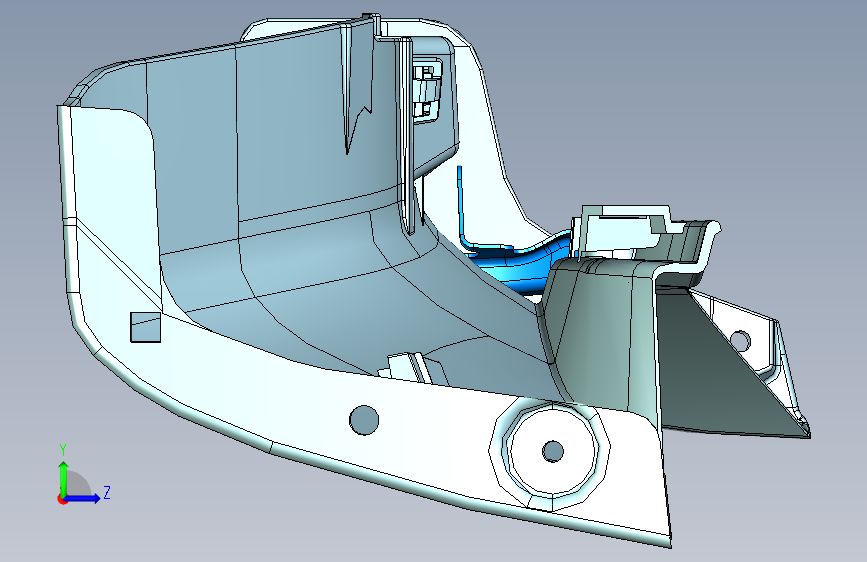Click the blue Z axis label
The height and width of the screenshot is (562, 867).
tap(107, 492)
